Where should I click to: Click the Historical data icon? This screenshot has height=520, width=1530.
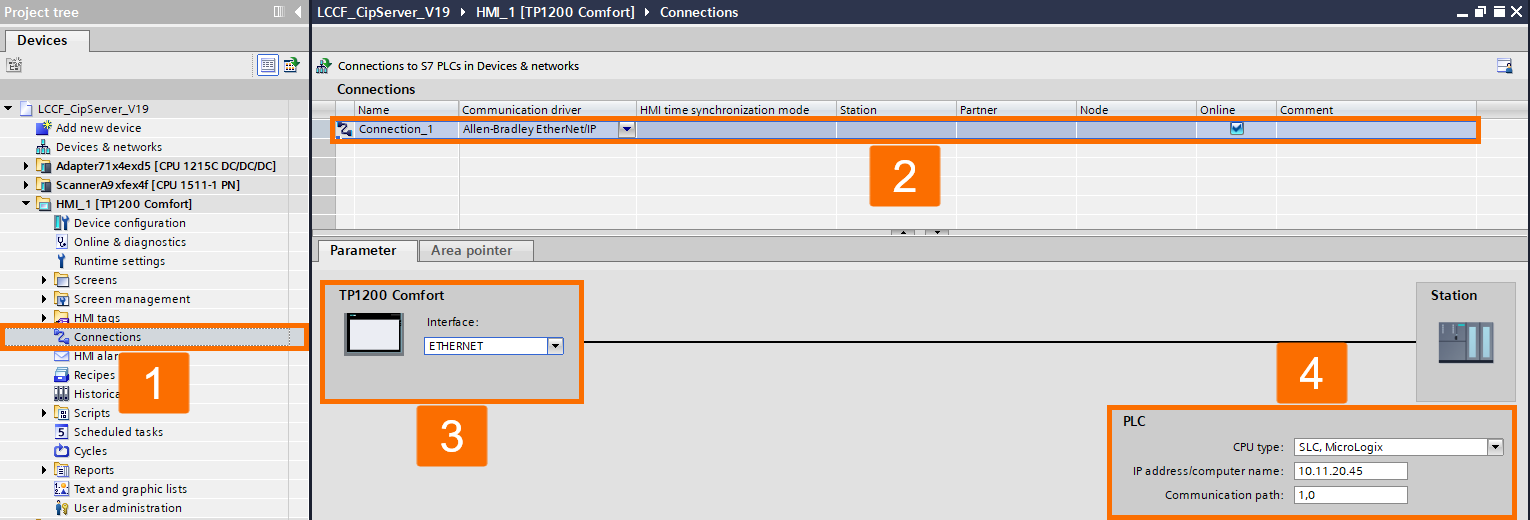pos(62,394)
